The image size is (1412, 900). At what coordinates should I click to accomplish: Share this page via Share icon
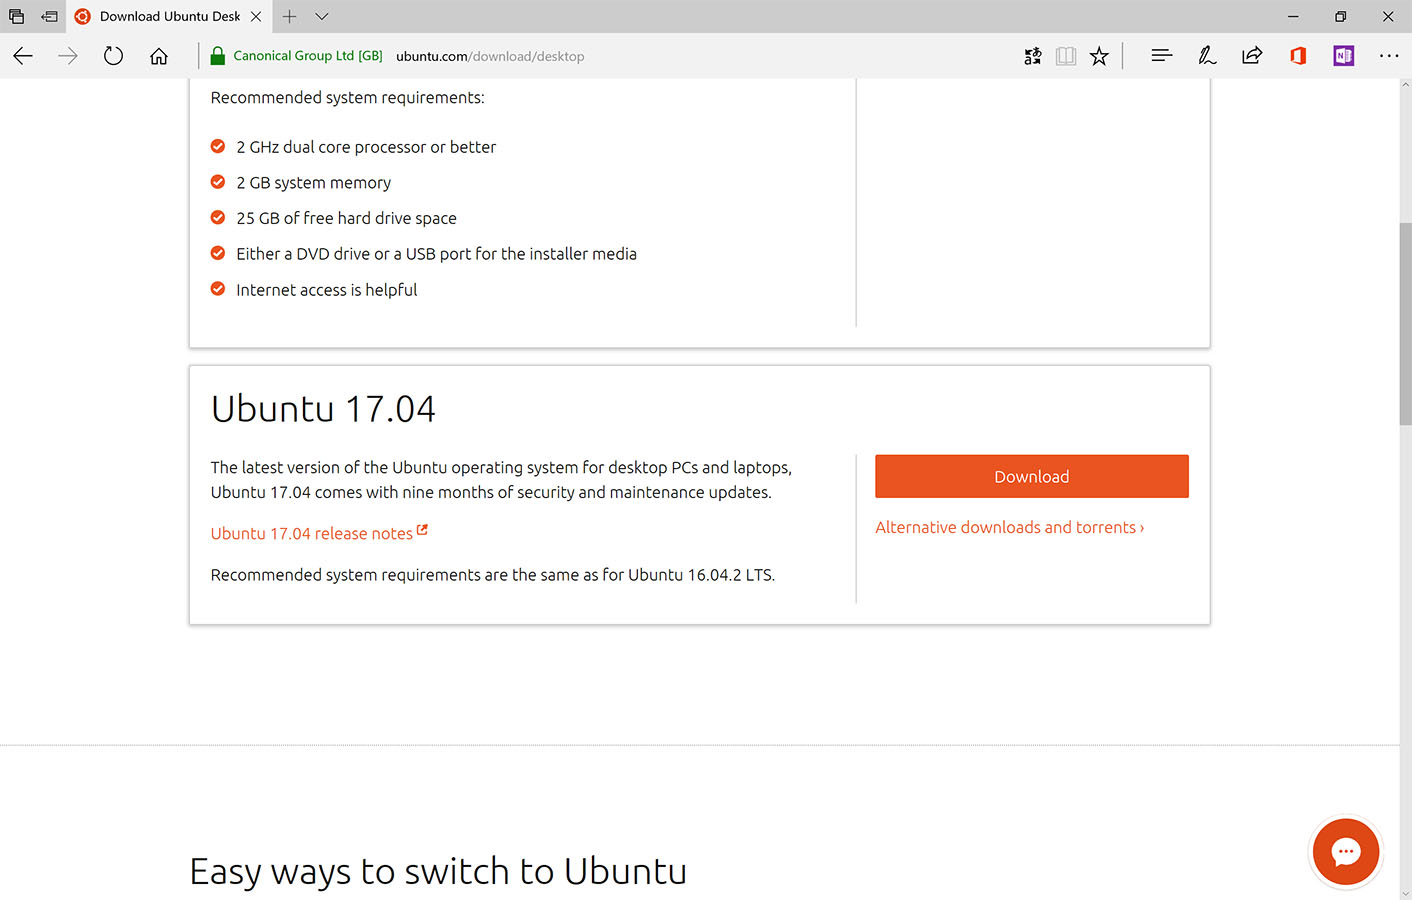[1252, 56]
